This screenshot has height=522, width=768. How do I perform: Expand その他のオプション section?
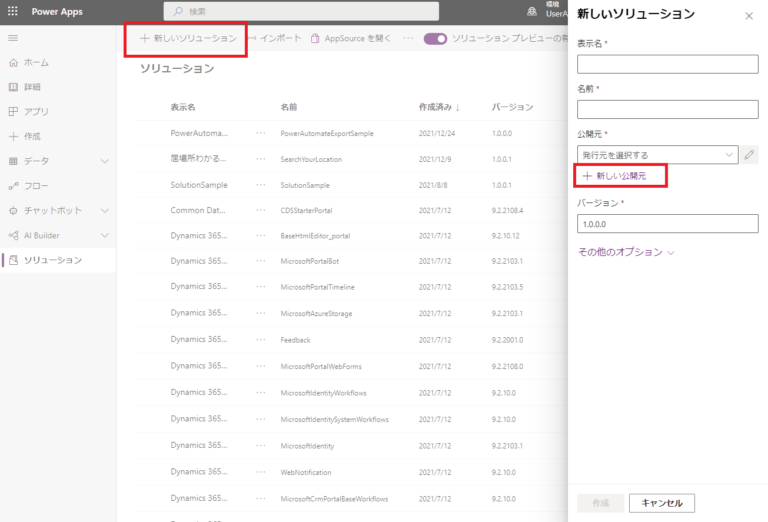coord(626,252)
